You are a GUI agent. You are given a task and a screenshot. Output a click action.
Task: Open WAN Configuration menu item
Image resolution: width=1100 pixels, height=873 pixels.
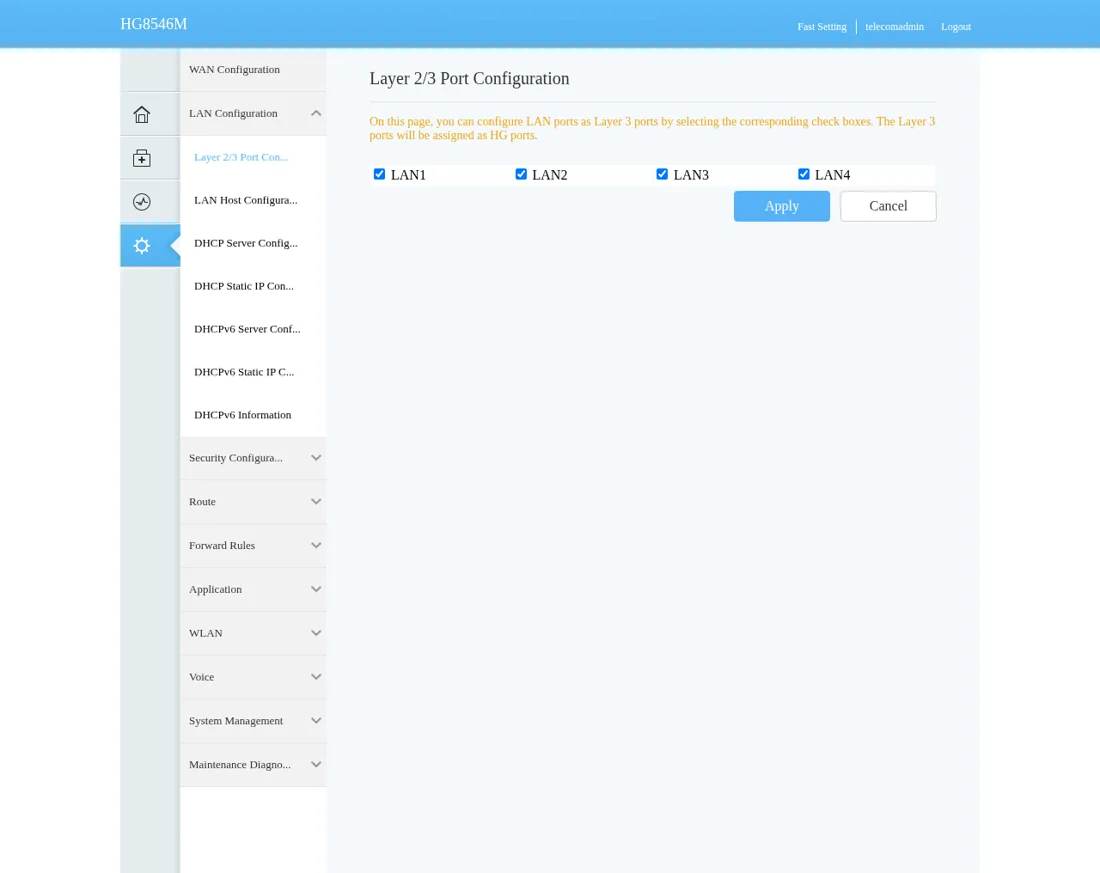tap(253, 69)
